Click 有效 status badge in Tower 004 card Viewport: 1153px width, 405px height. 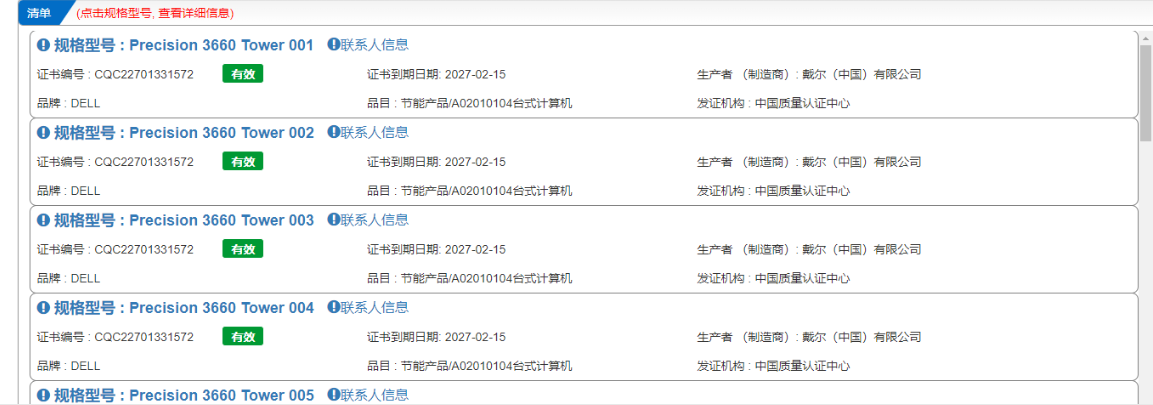point(243,337)
